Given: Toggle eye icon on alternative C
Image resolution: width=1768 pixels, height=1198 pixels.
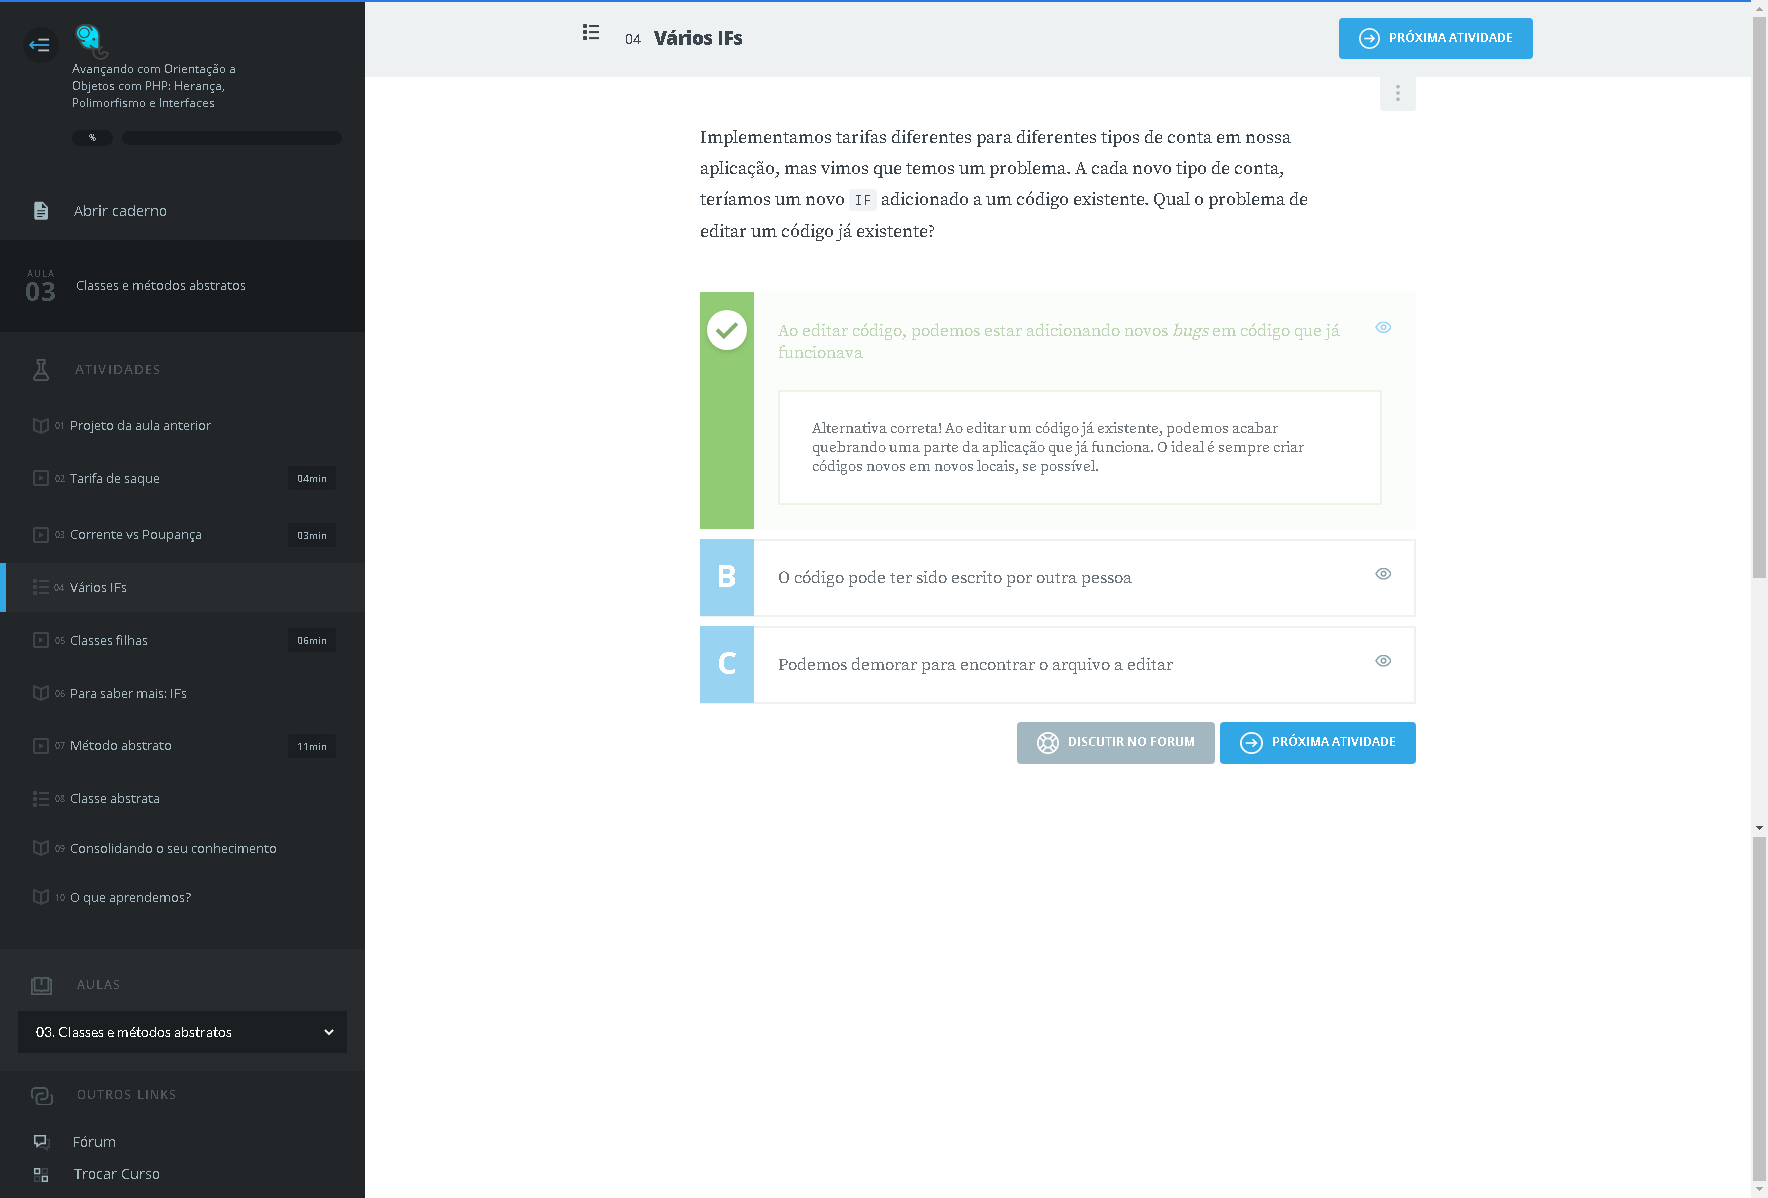Looking at the screenshot, I should pyautogui.click(x=1383, y=661).
